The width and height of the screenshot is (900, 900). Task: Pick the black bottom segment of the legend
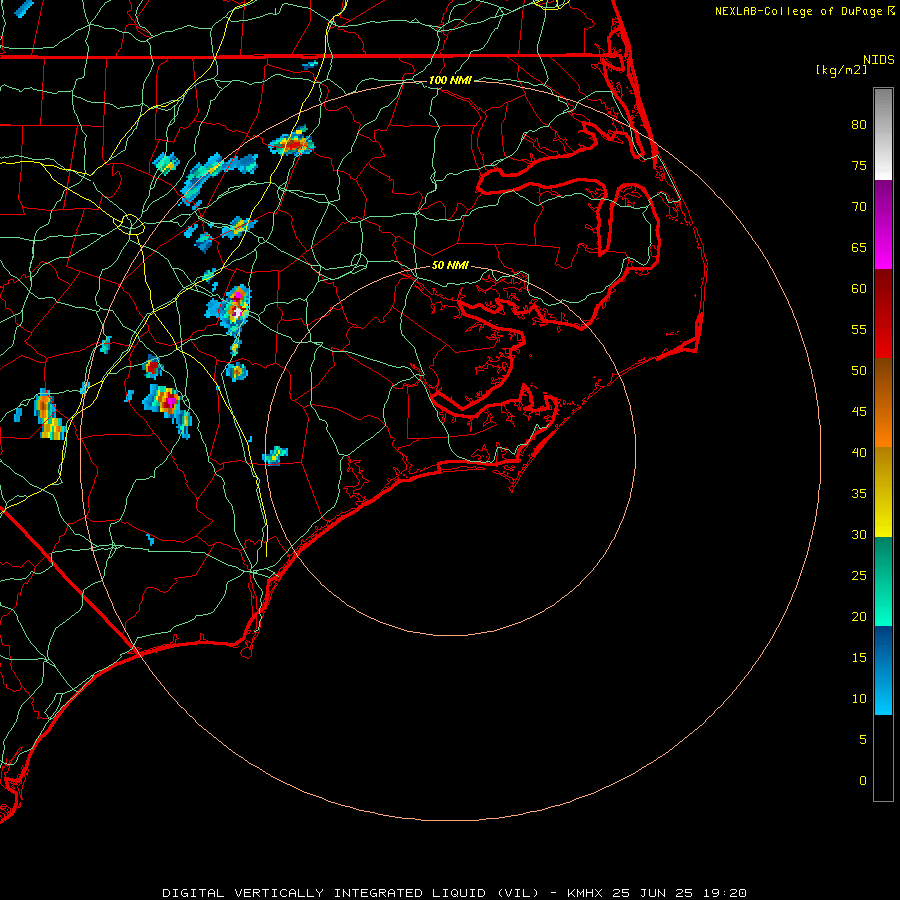tap(883, 757)
